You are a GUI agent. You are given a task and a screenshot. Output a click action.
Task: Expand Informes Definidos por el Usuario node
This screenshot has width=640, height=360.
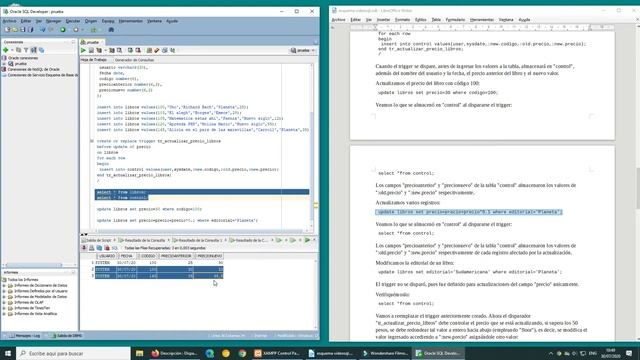click(x=4, y=291)
